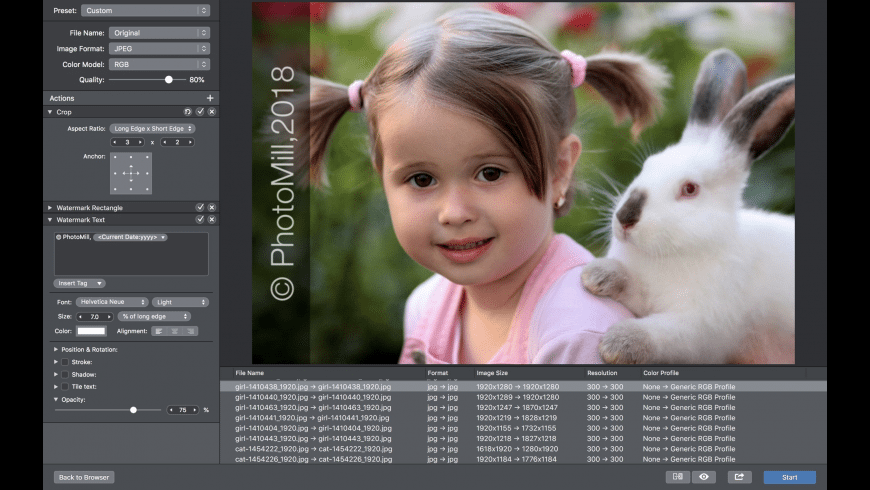Increase the short edge ratio value 2
The height and width of the screenshot is (490, 870).
[x=190, y=142]
